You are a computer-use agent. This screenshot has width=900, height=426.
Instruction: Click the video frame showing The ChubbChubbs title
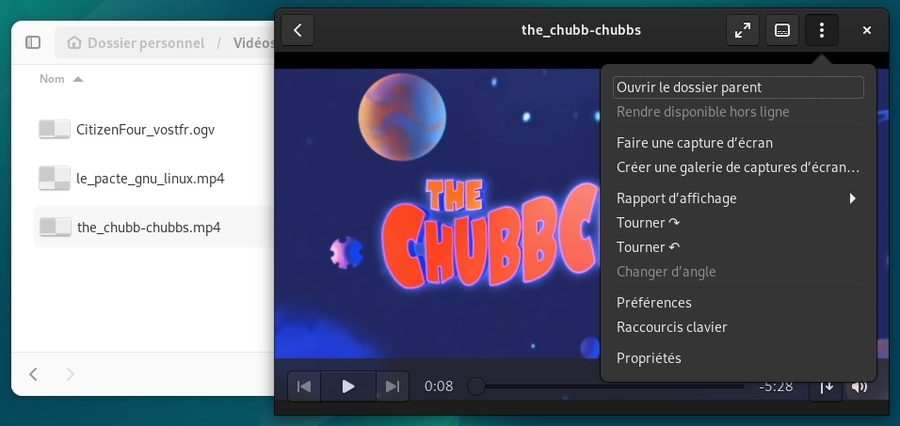[x=437, y=214]
